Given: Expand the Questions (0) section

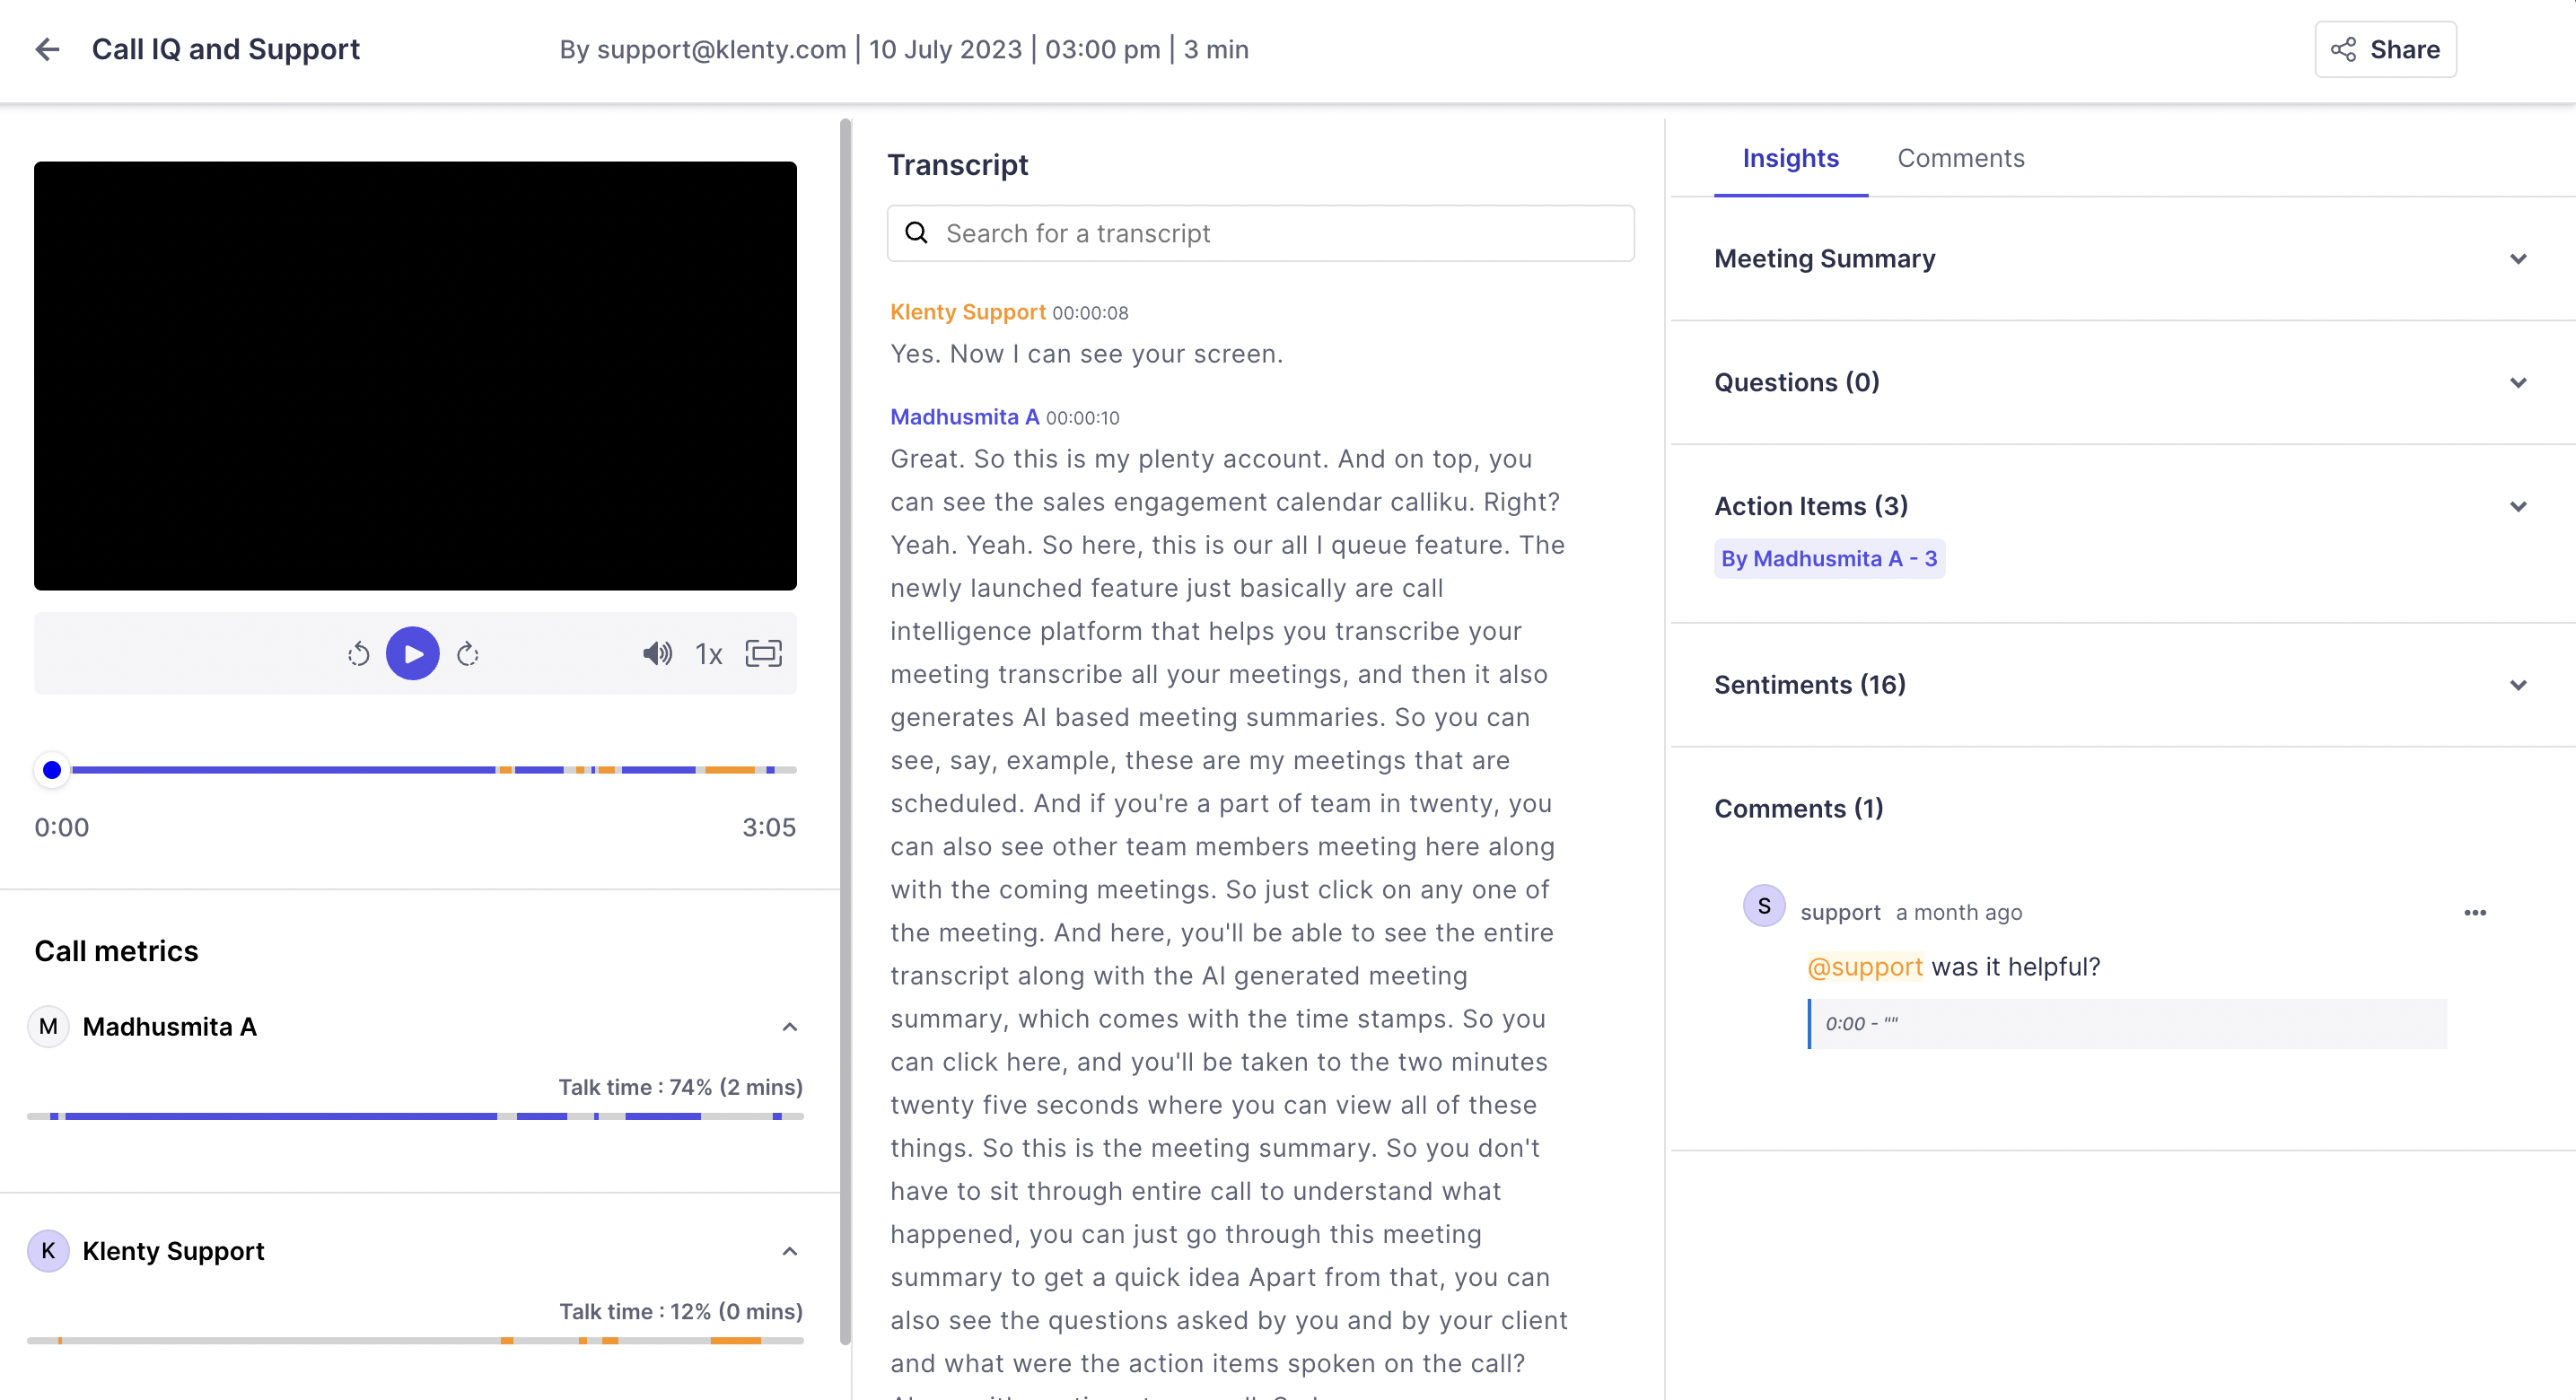Looking at the screenshot, I should [x=2517, y=383].
